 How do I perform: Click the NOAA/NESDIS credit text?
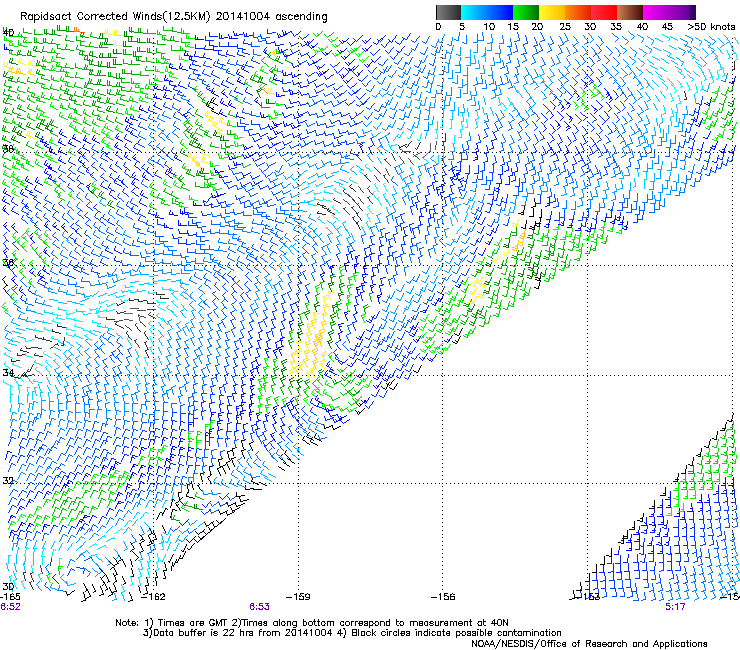(589, 644)
